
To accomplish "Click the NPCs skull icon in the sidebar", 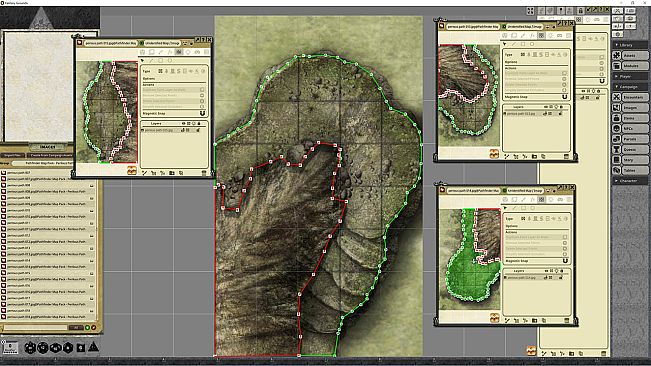I will (617, 129).
